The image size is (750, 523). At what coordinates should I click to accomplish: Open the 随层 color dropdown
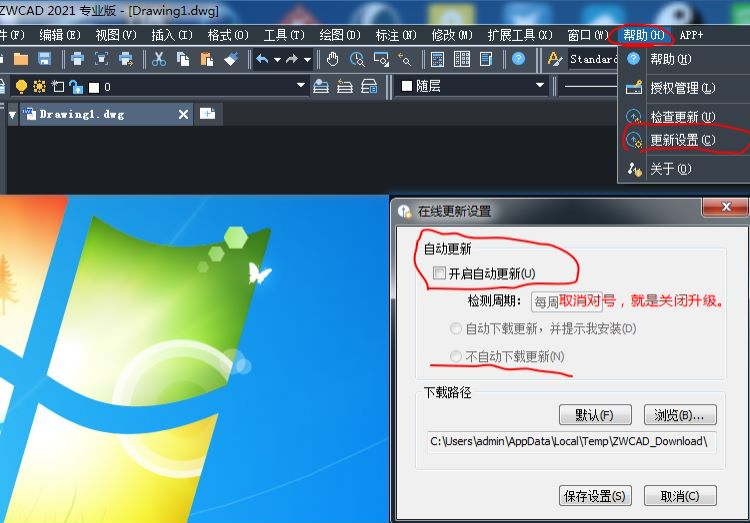click(474, 86)
